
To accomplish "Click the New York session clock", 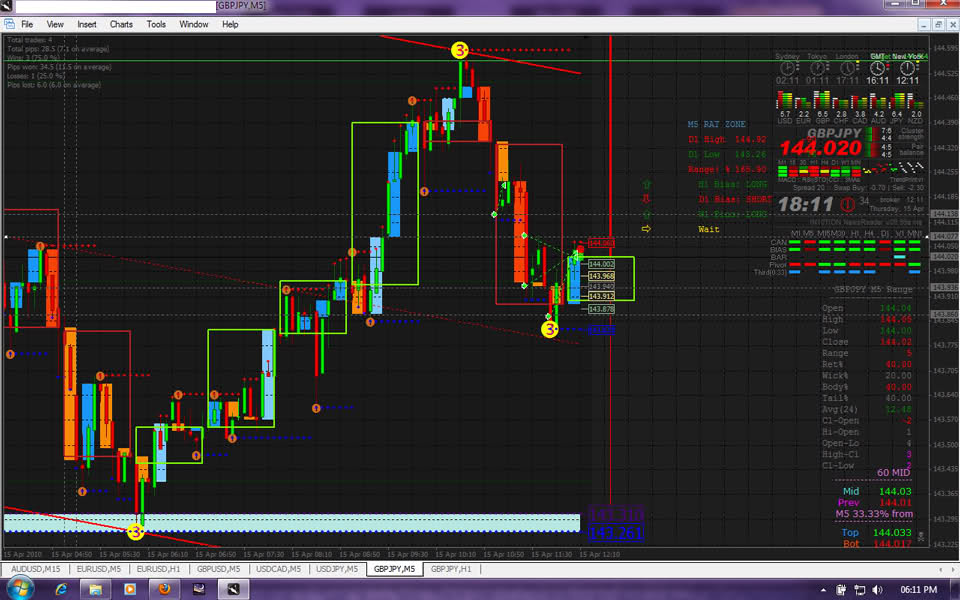I will coord(907,69).
